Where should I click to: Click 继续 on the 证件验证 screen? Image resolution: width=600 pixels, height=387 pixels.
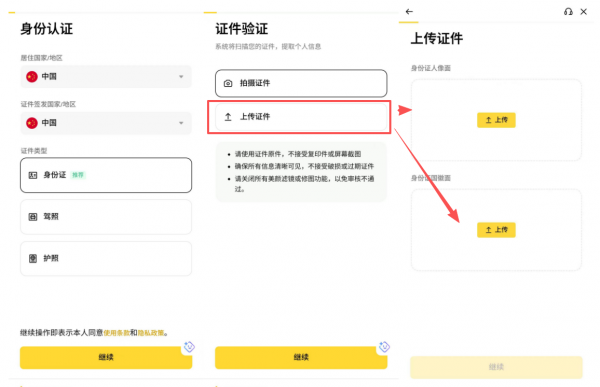tap(301, 358)
